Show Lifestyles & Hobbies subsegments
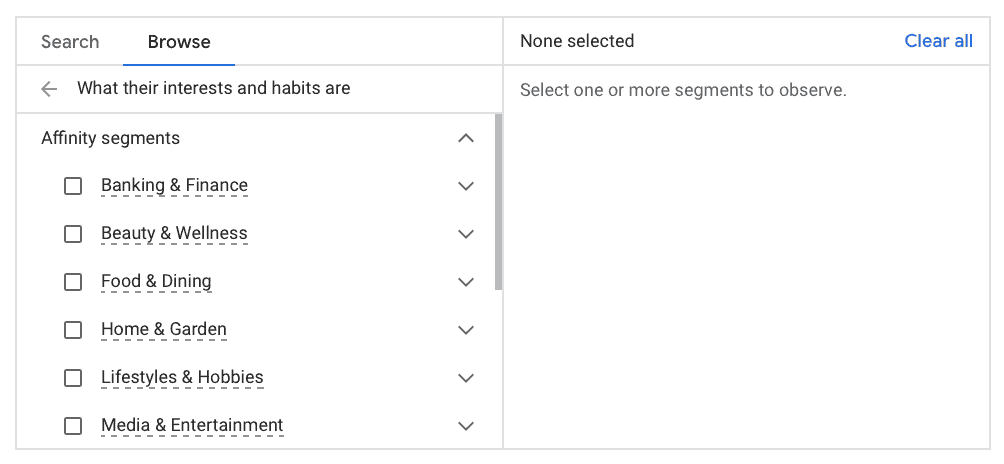 point(465,378)
